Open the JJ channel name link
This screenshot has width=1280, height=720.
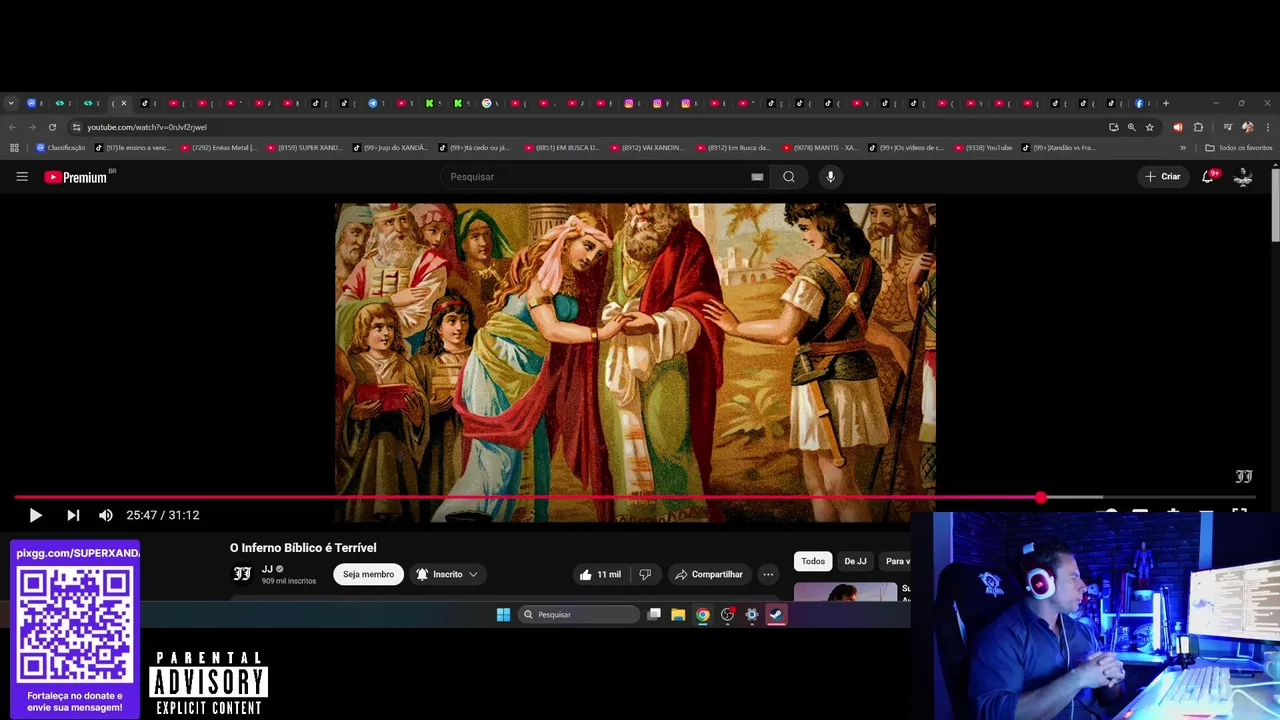point(267,569)
